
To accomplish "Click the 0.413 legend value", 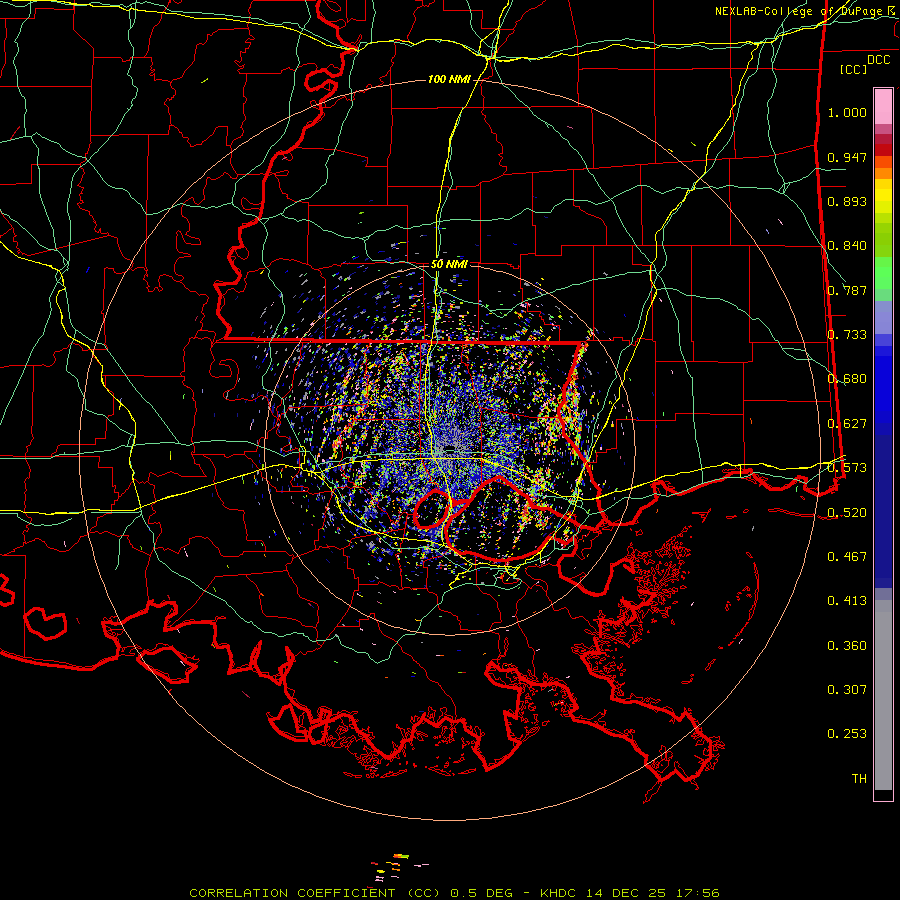I will click(847, 601).
